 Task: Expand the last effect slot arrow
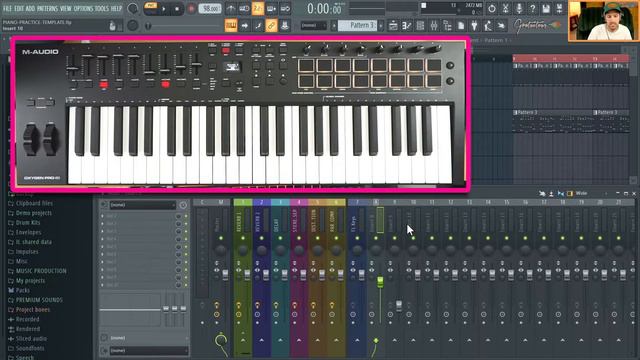[x=102, y=285]
